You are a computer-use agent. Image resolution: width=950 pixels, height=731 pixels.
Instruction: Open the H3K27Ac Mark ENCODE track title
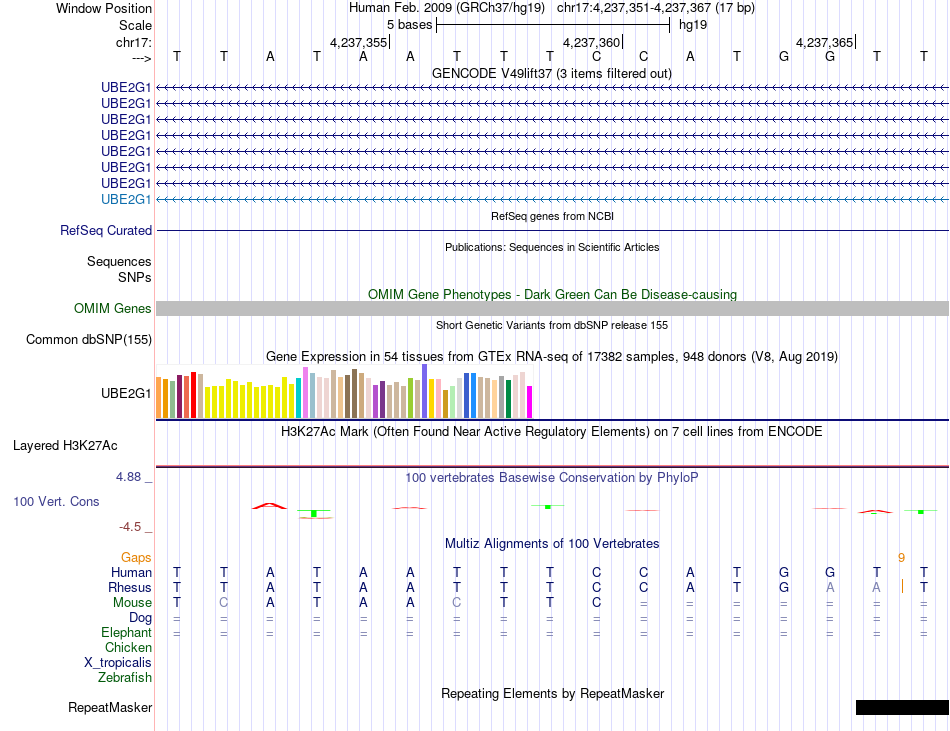(x=552, y=432)
